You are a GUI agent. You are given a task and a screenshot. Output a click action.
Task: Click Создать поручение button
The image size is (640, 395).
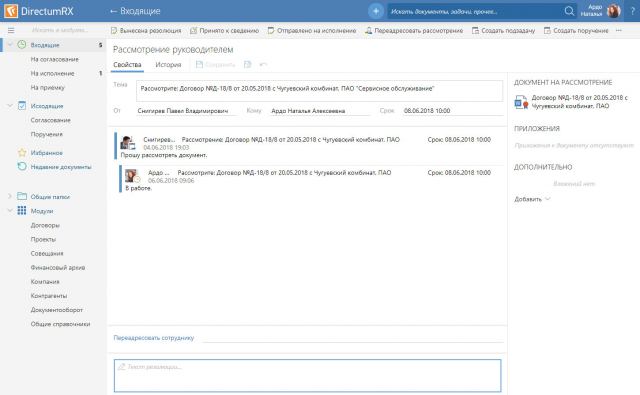point(576,31)
